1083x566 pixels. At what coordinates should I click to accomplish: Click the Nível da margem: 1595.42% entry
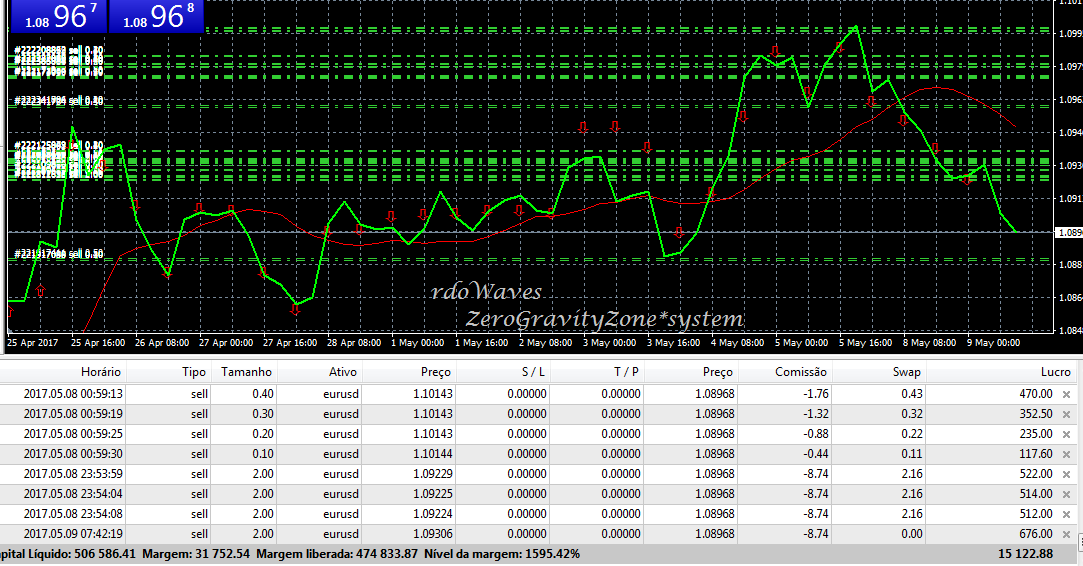(x=502, y=554)
